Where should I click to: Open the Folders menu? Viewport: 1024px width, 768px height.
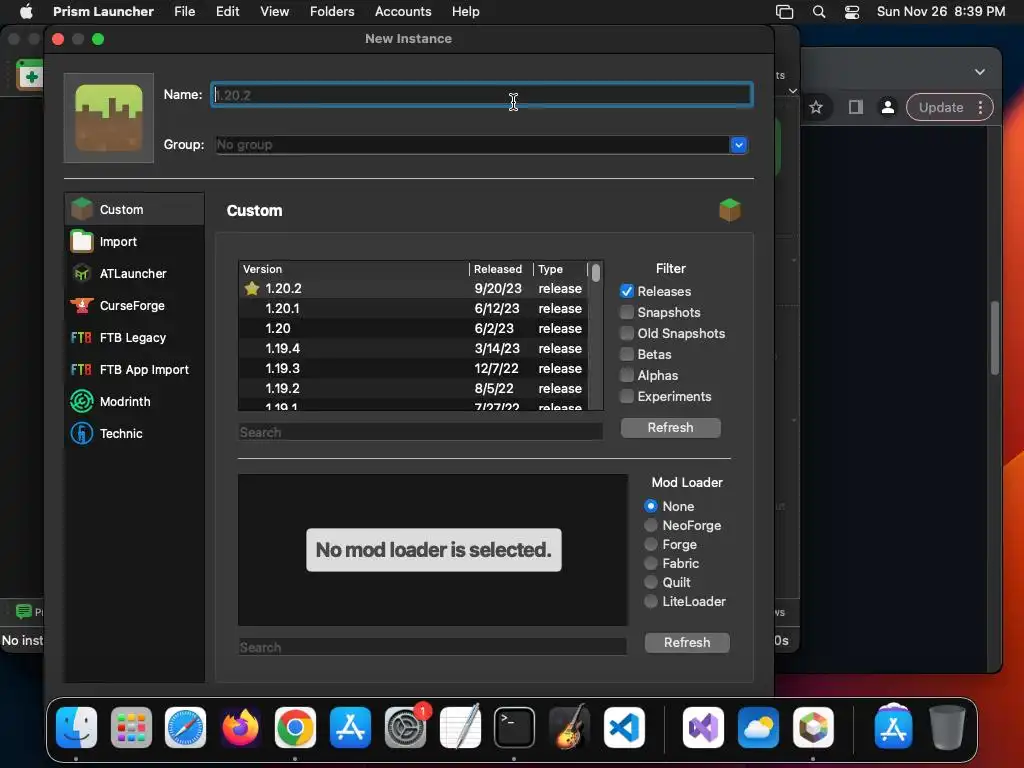332,11
